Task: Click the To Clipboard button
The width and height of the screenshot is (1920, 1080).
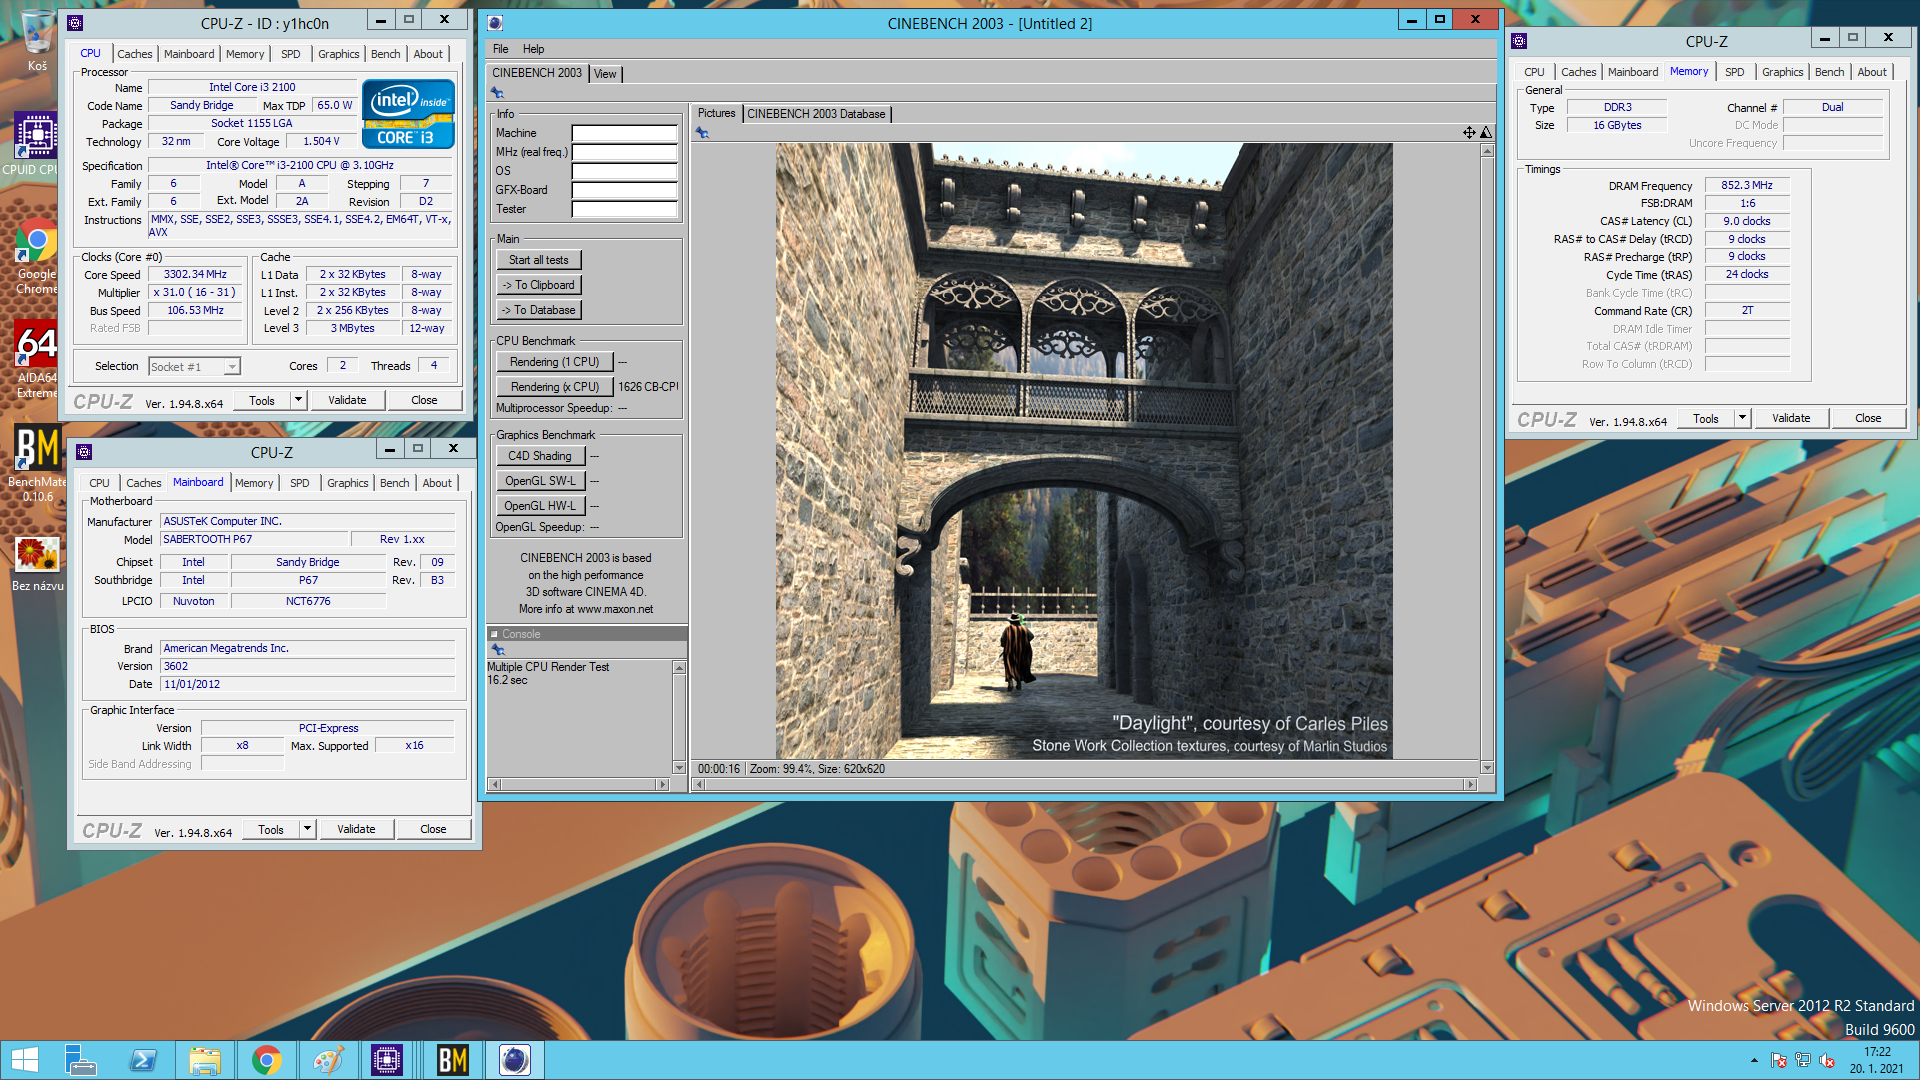Action: pos(538,285)
